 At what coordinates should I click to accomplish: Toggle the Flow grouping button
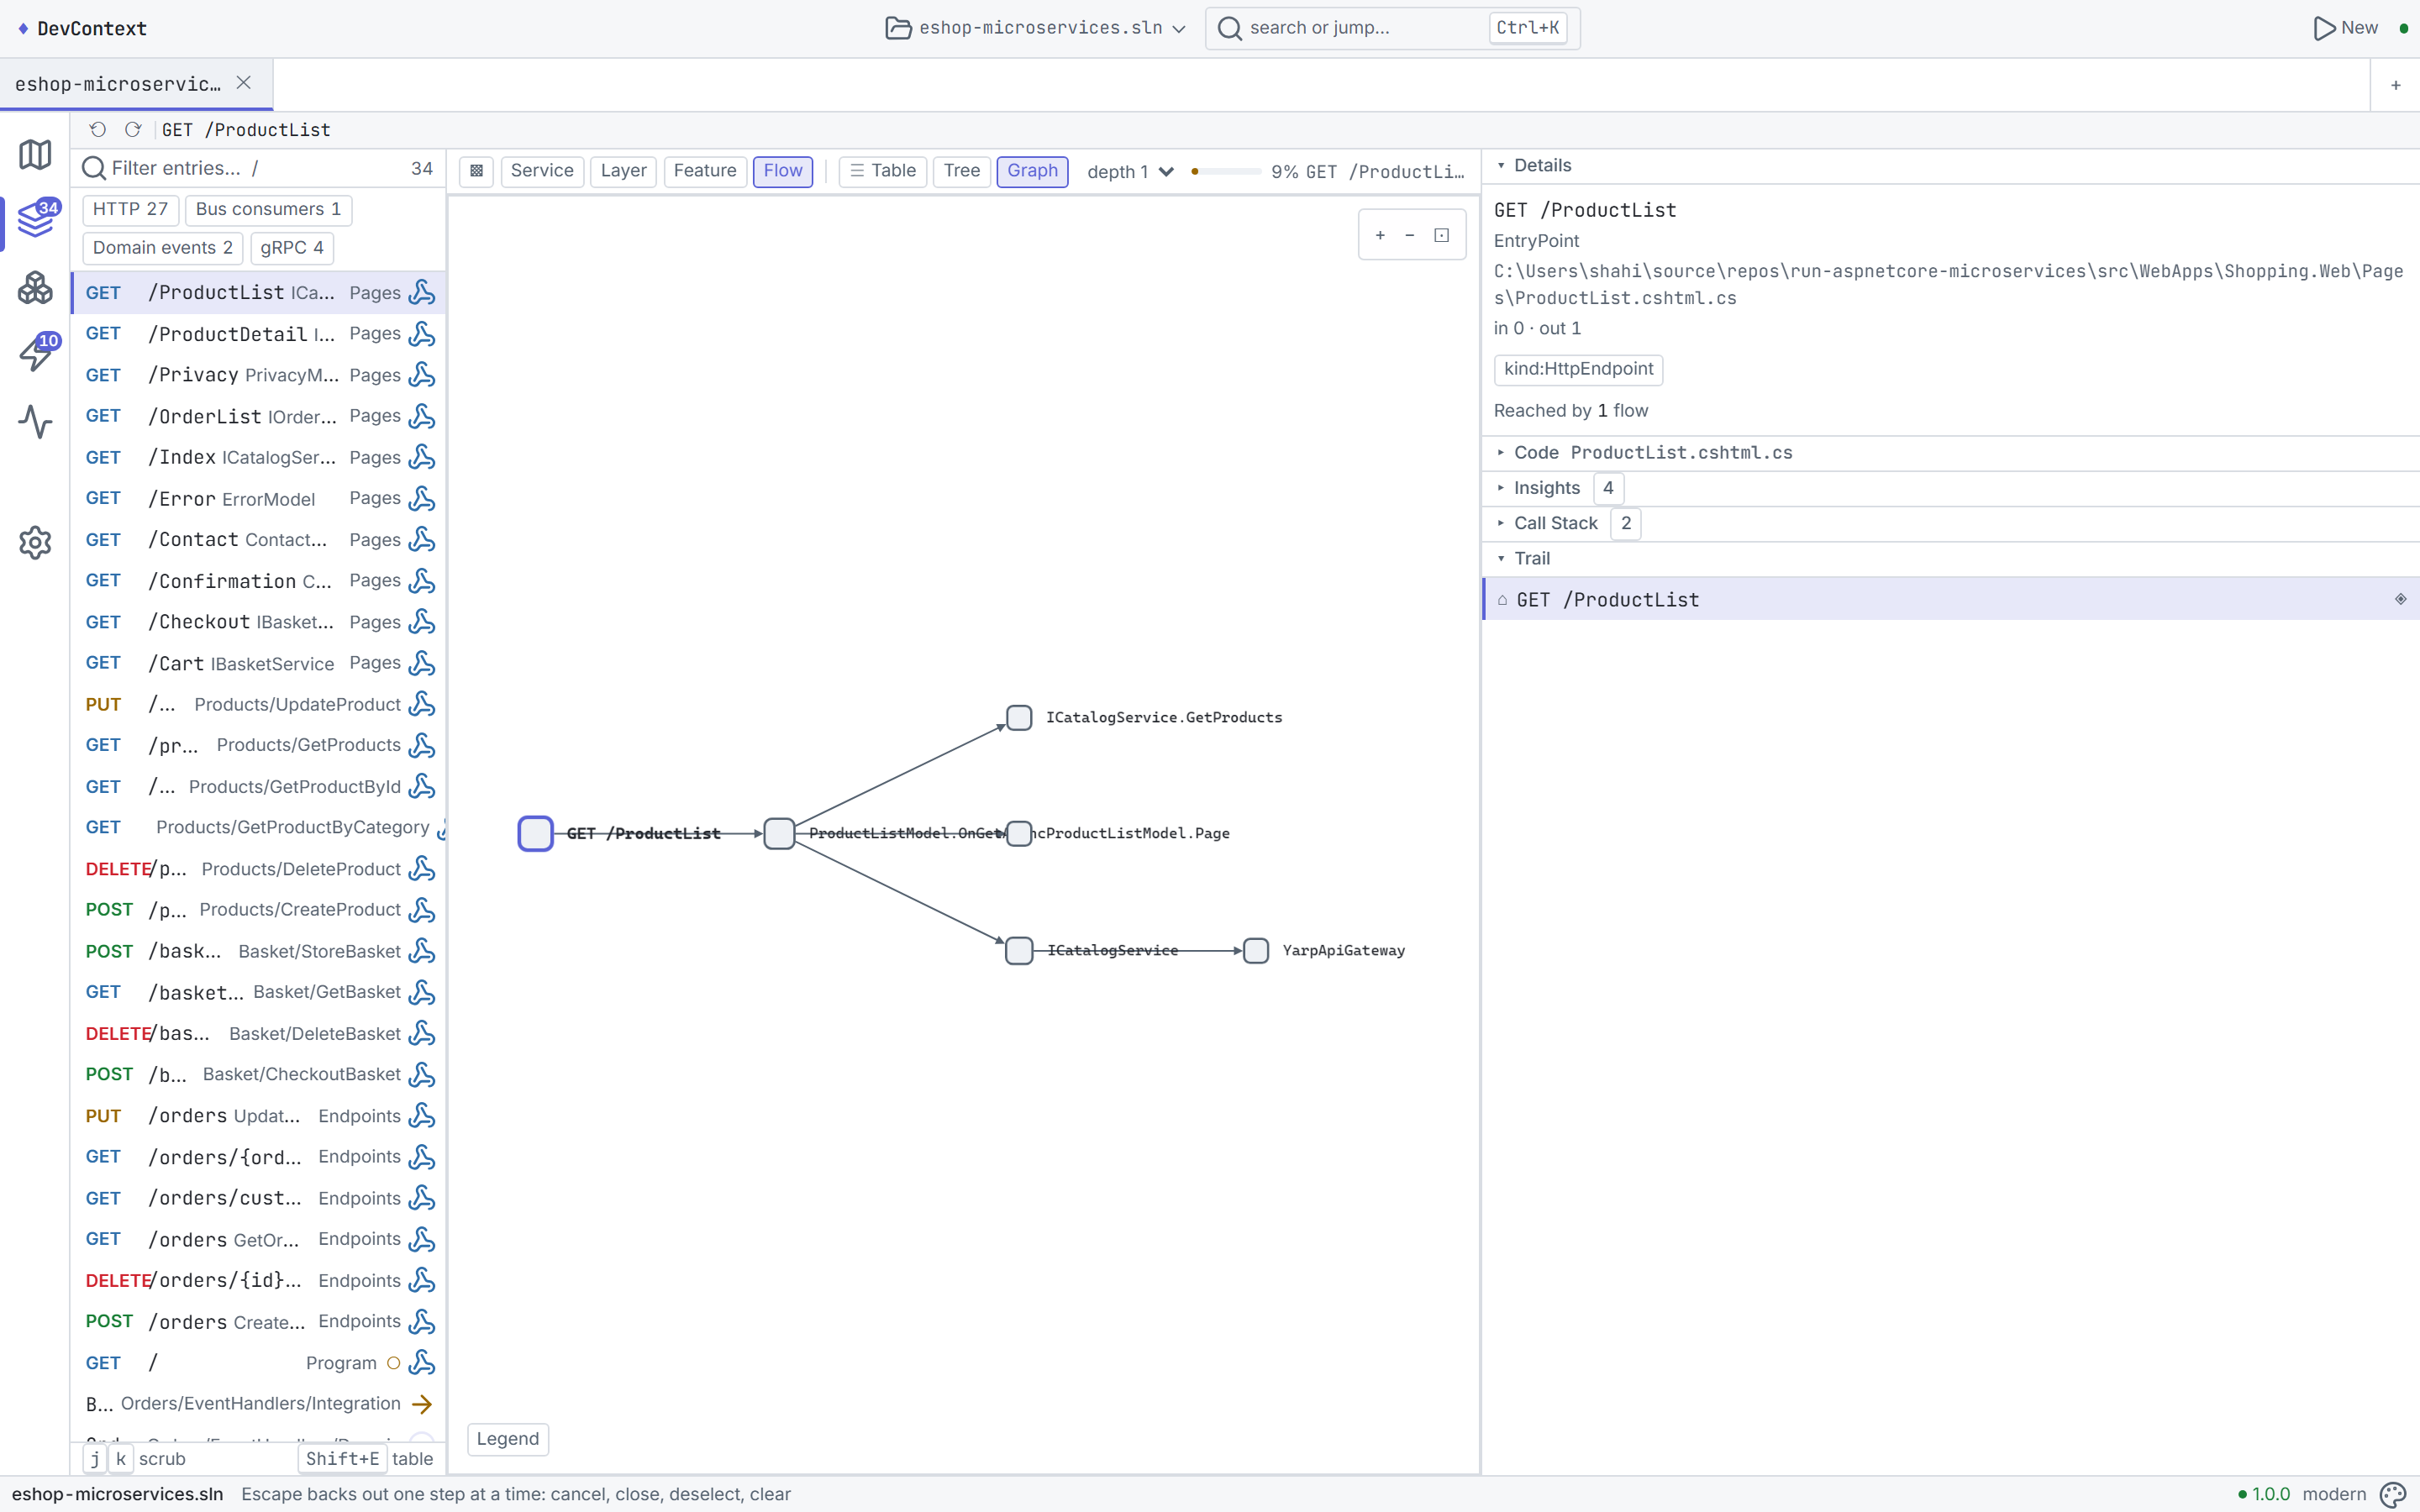click(783, 171)
